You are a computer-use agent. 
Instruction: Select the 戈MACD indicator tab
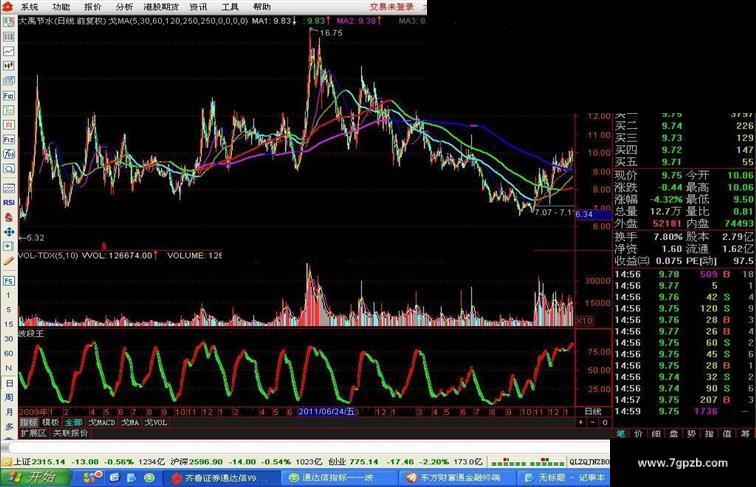(102, 422)
